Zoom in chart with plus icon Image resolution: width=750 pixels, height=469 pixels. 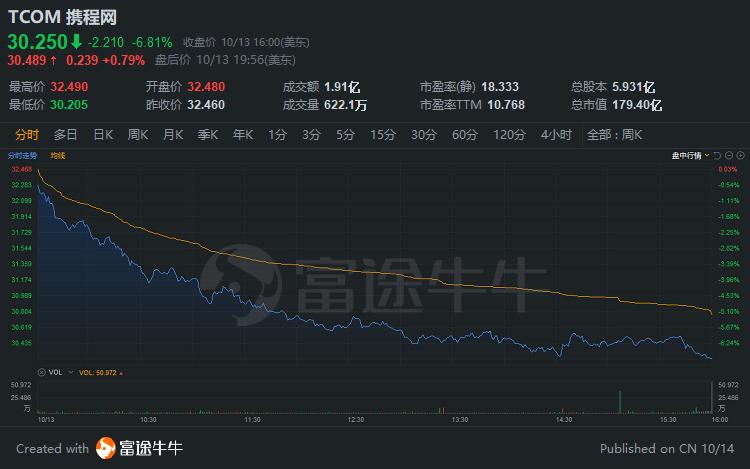pos(740,155)
